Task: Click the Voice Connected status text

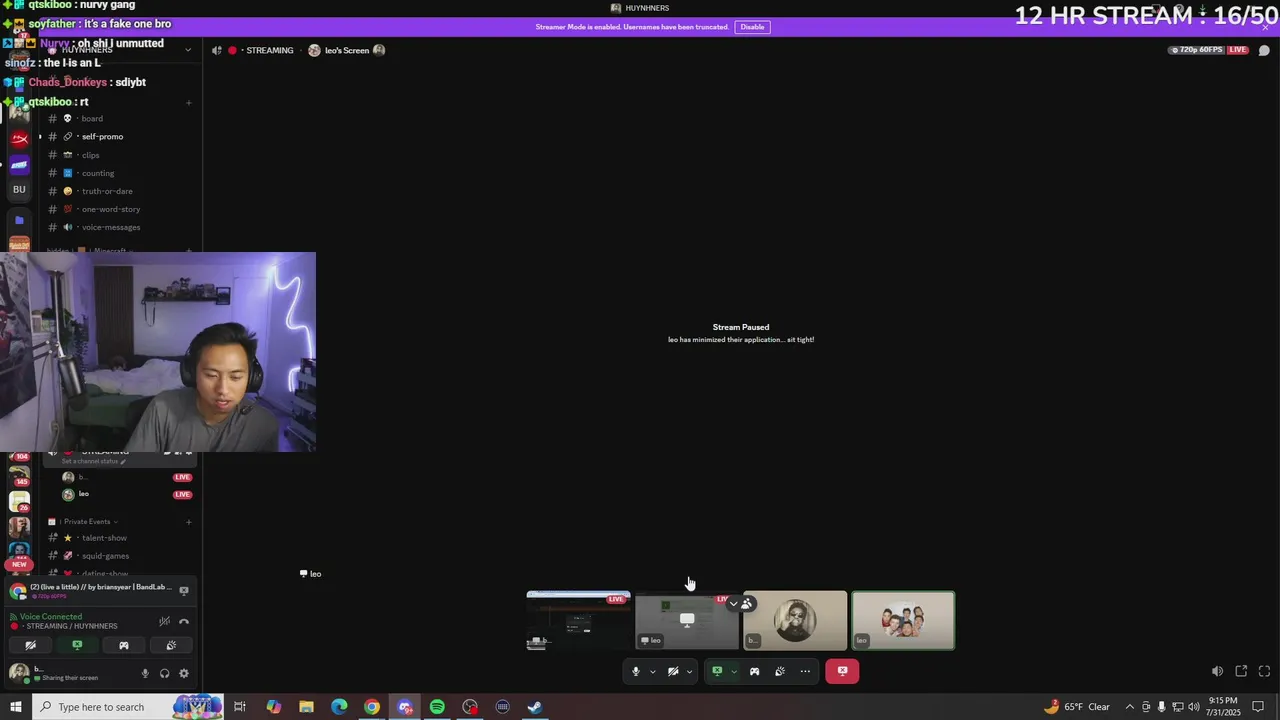Action: click(x=51, y=616)
